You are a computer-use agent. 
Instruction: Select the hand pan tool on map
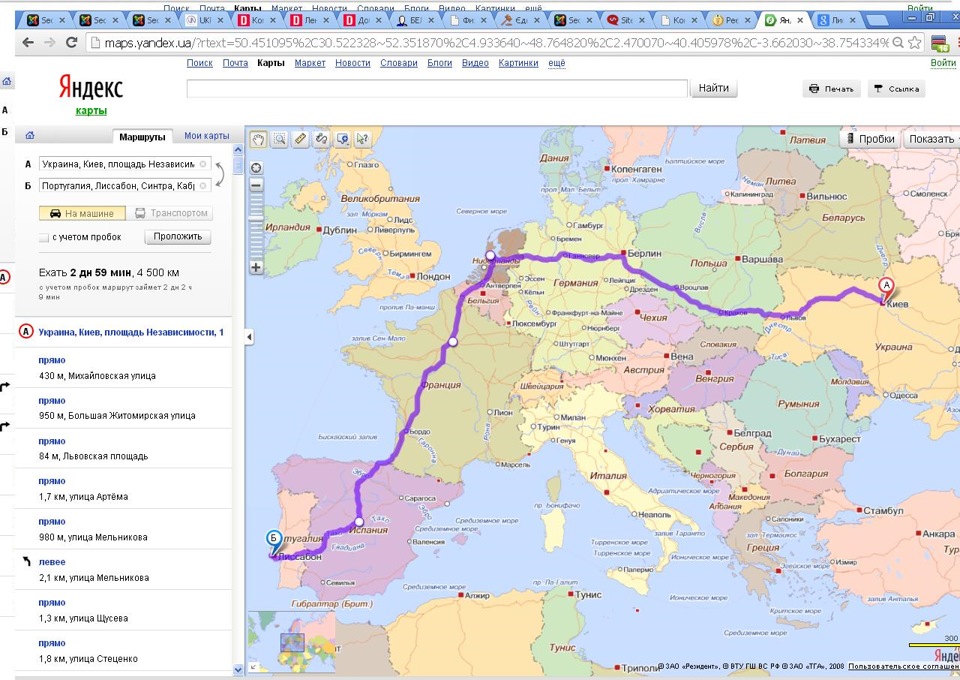click(x=258, y=140)
